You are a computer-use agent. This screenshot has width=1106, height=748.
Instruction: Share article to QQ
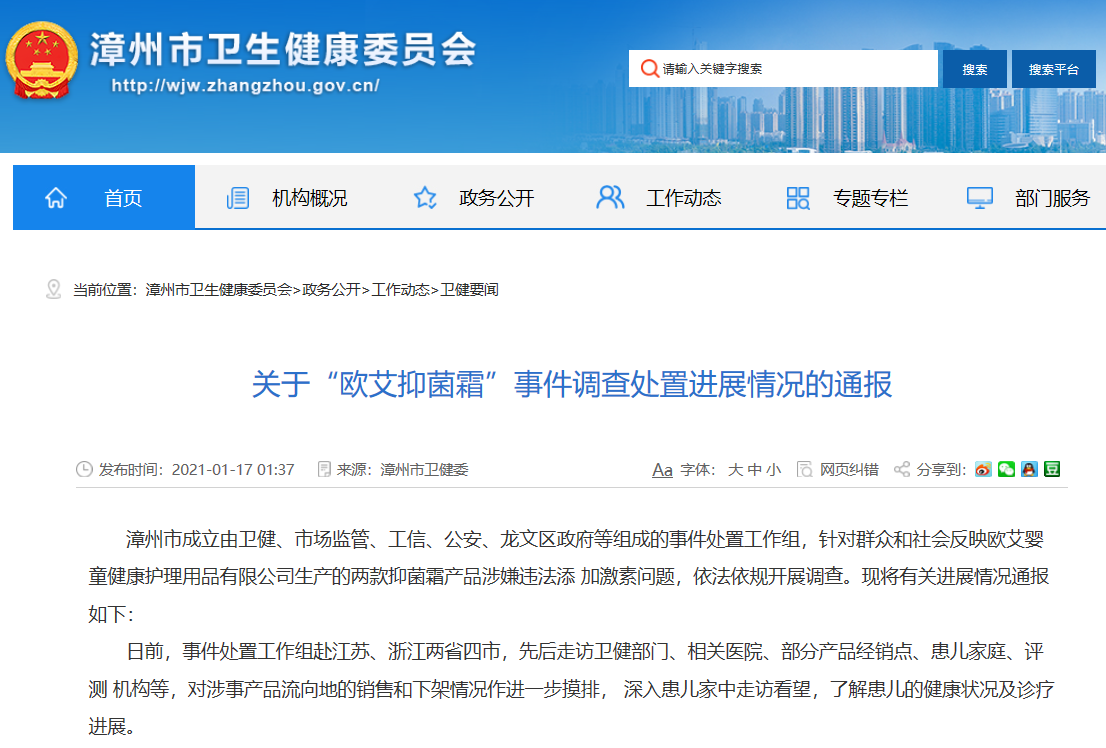1029,469
